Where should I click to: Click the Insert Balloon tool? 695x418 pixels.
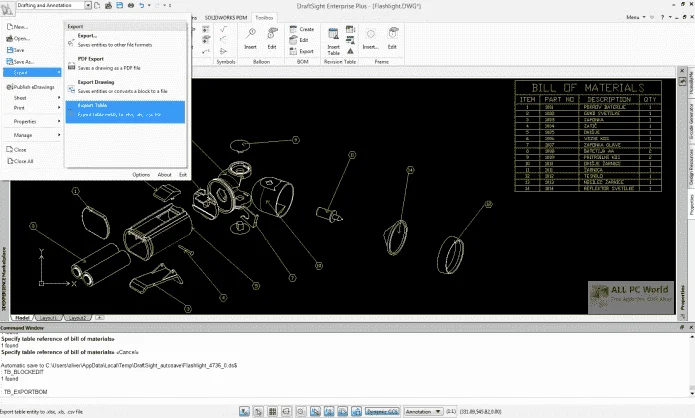250,38
